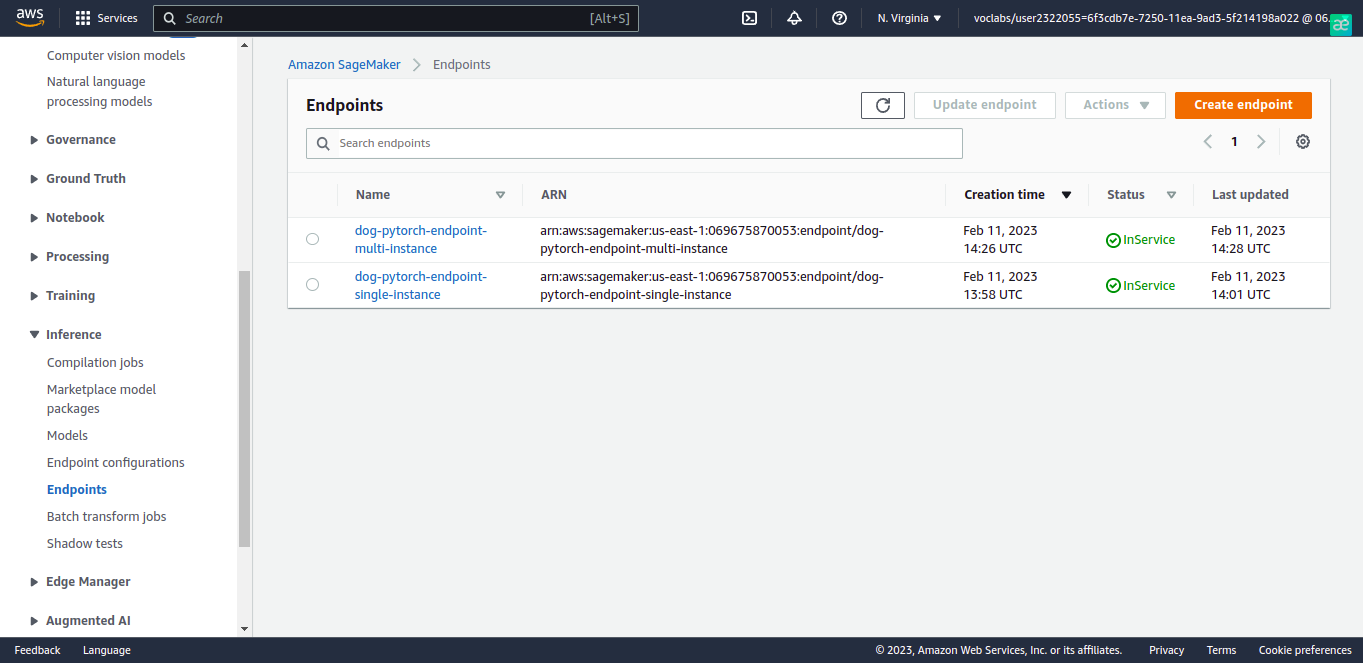The height and width of the screenshot is (663, 1363).
Task: Open the Actions dropdown
Action: 1116,105
